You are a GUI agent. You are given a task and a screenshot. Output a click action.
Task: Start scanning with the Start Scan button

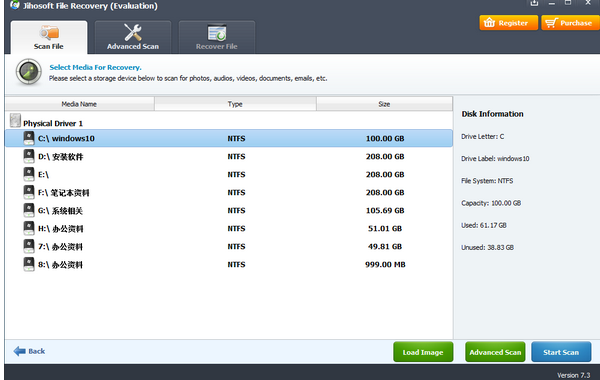pyautogui.click(x=561, y=352)
